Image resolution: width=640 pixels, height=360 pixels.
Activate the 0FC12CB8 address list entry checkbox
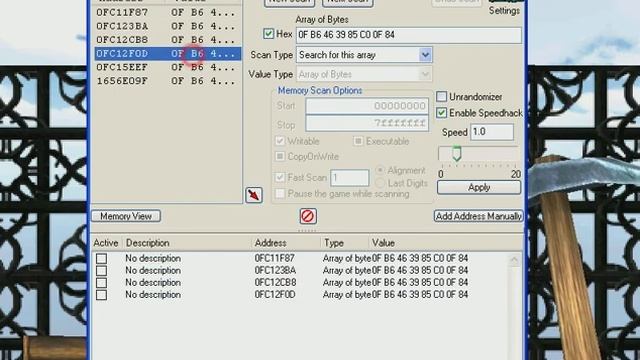(102, 282)
